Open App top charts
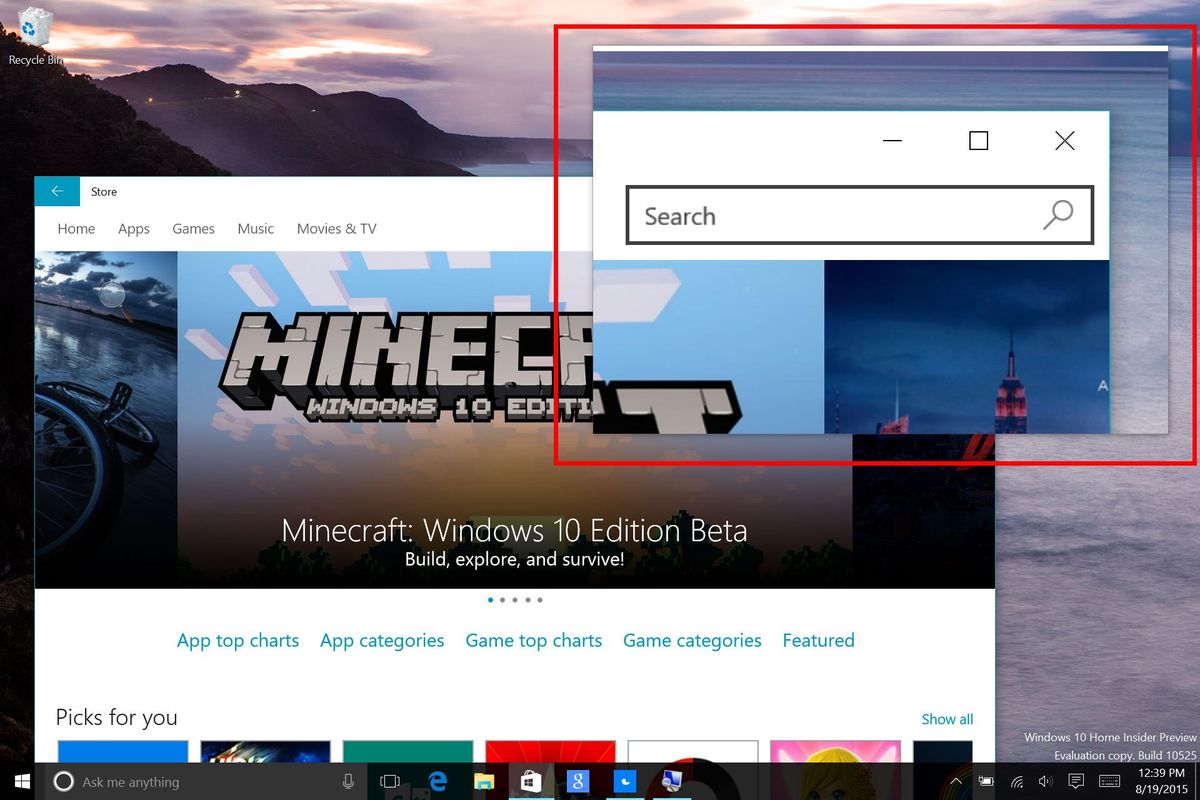Viewport: 1200px width, 800px height. pos(237,640)
